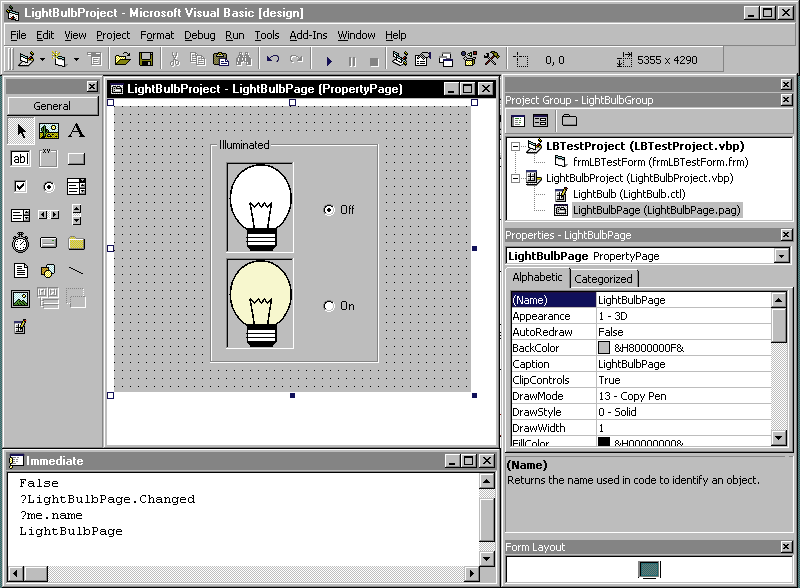Collapse the LBTestProject tree node
Screen dimensions: 800x588
point(516,146)
